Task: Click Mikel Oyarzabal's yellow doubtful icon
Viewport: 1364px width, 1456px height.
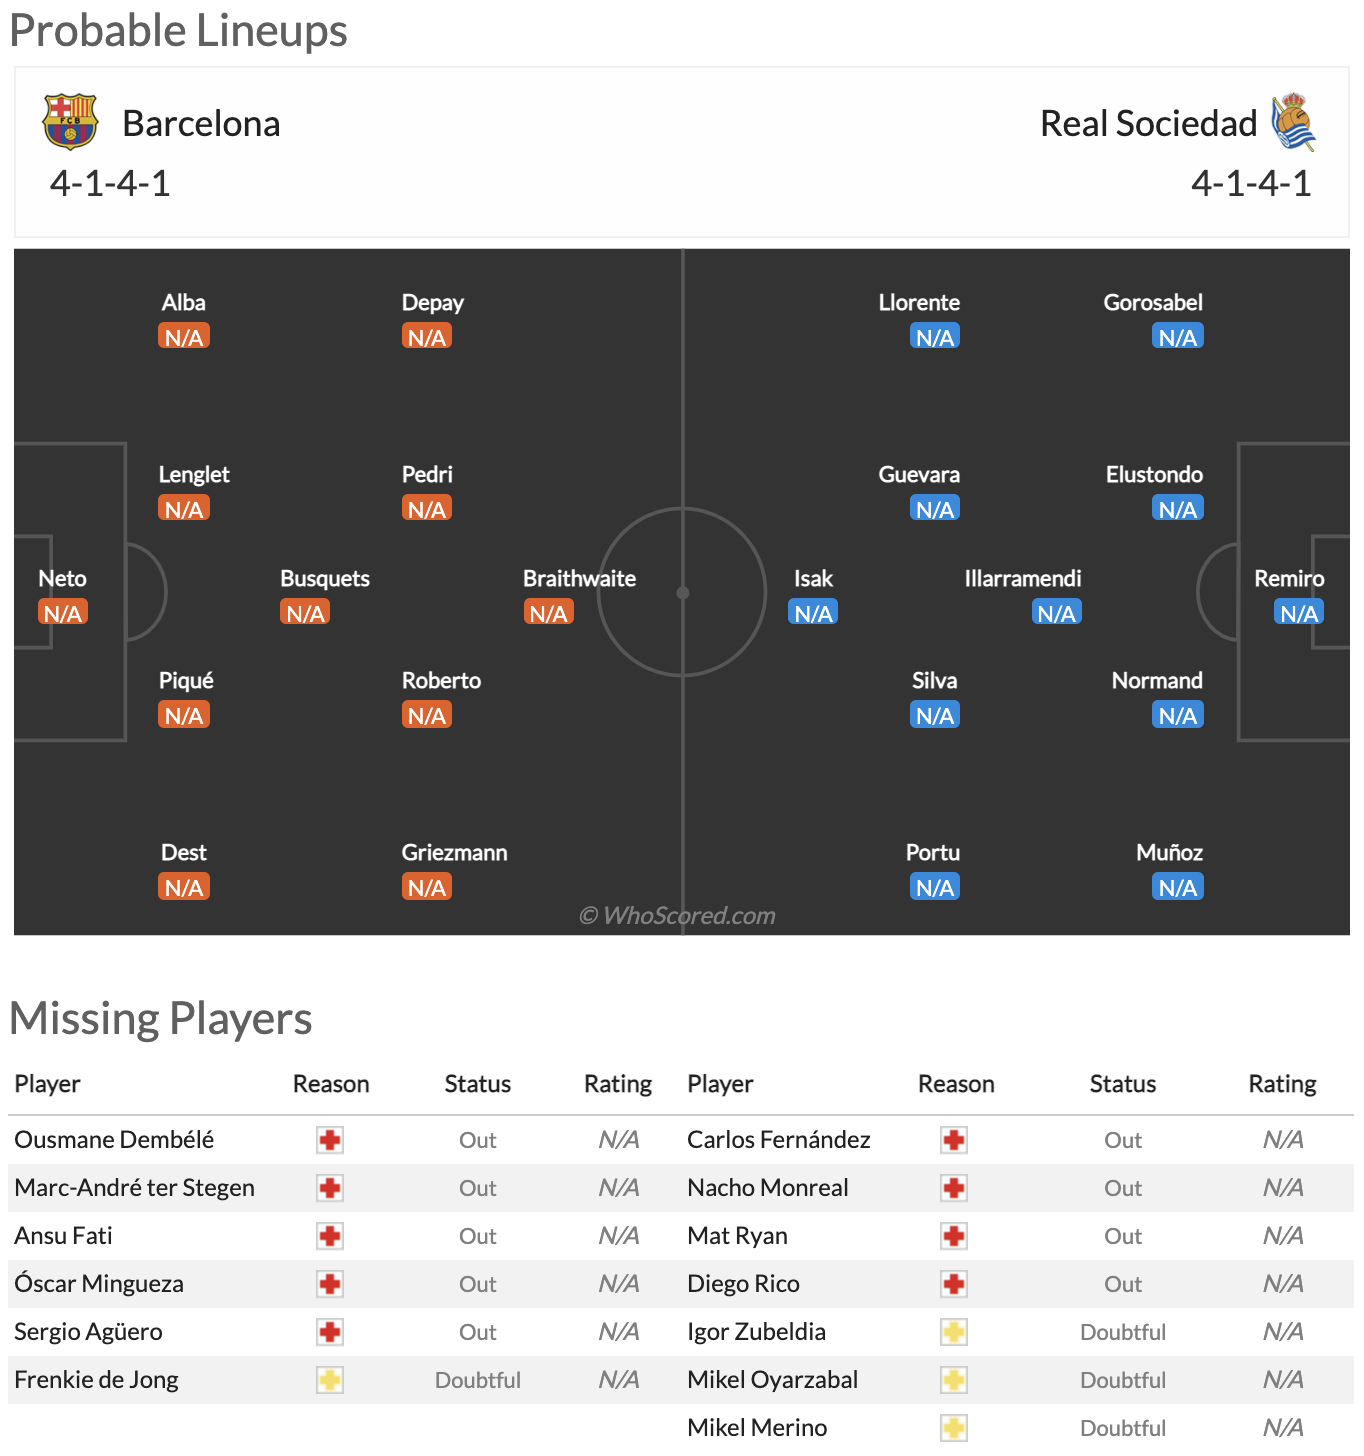Action: [x=954, y=1380]
